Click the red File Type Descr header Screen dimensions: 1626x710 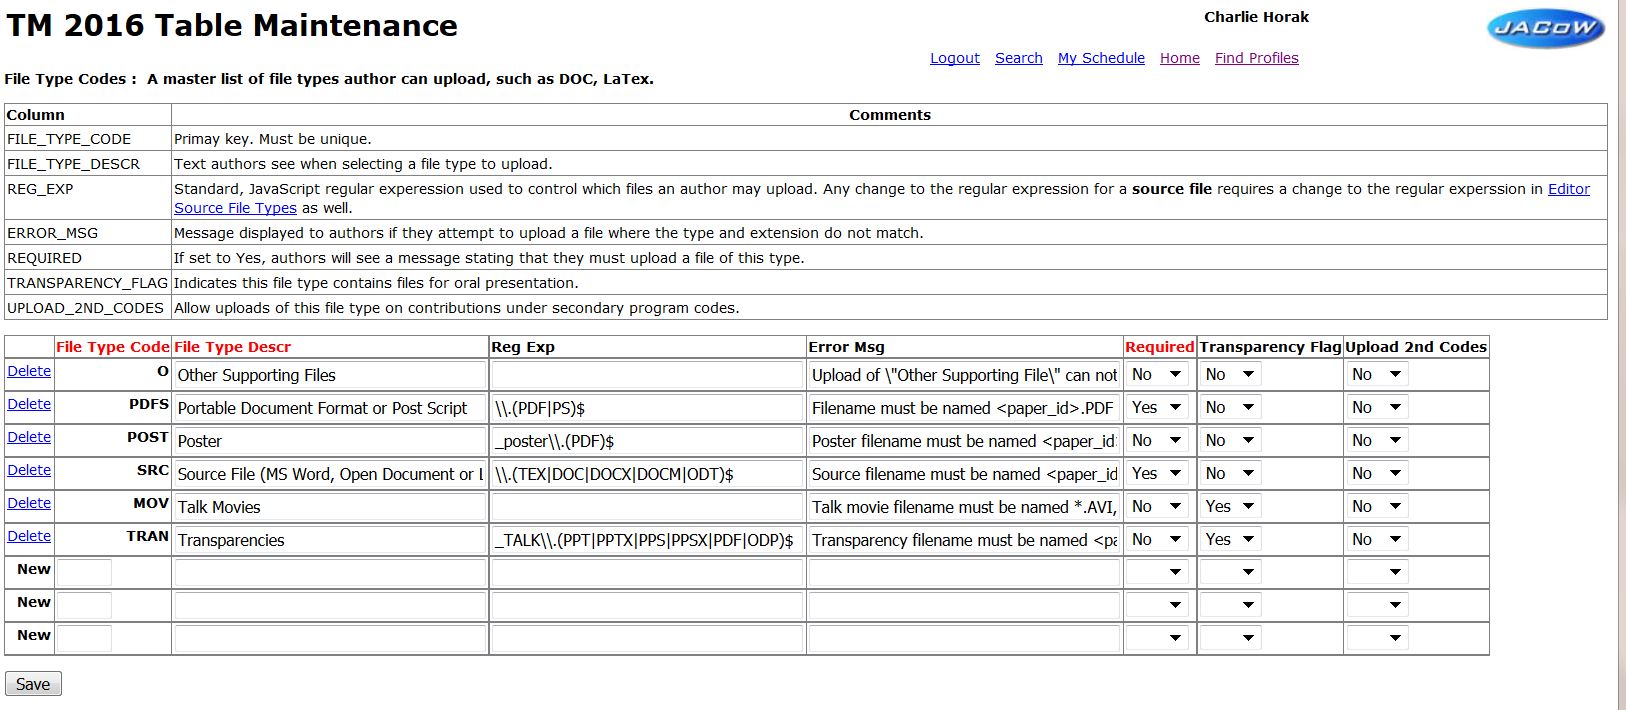232,347
